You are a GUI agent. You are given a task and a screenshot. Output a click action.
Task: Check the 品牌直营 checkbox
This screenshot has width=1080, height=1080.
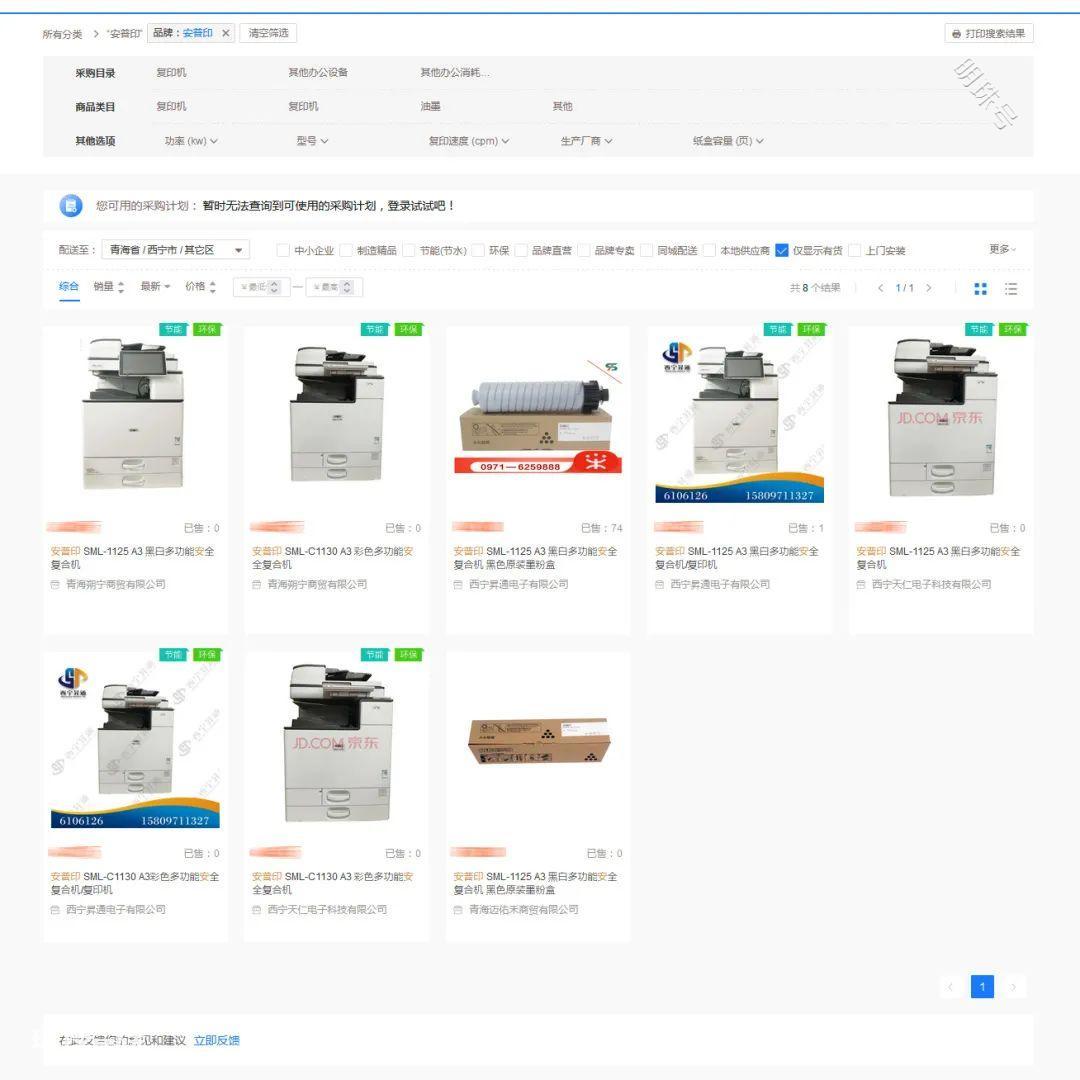click(521, 250)
